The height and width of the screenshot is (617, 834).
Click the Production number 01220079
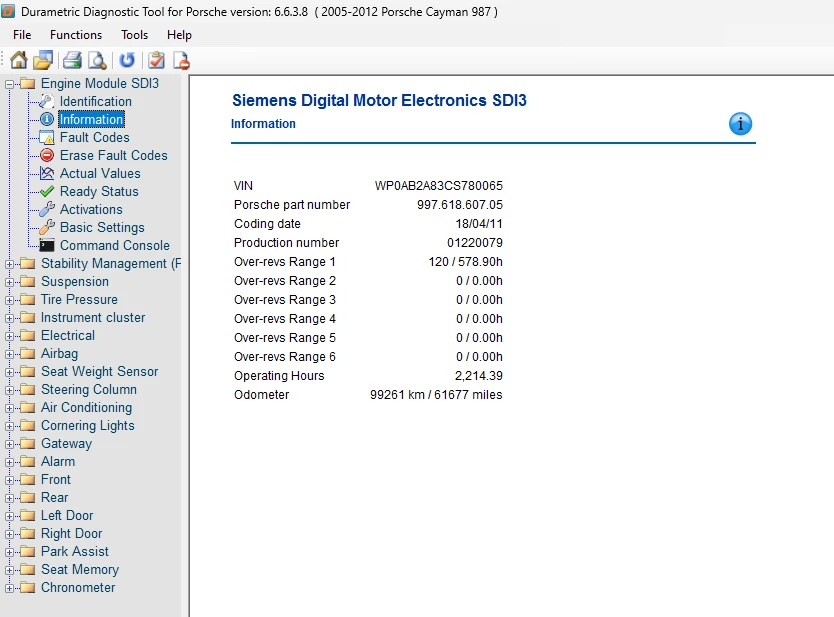[475, 243]
